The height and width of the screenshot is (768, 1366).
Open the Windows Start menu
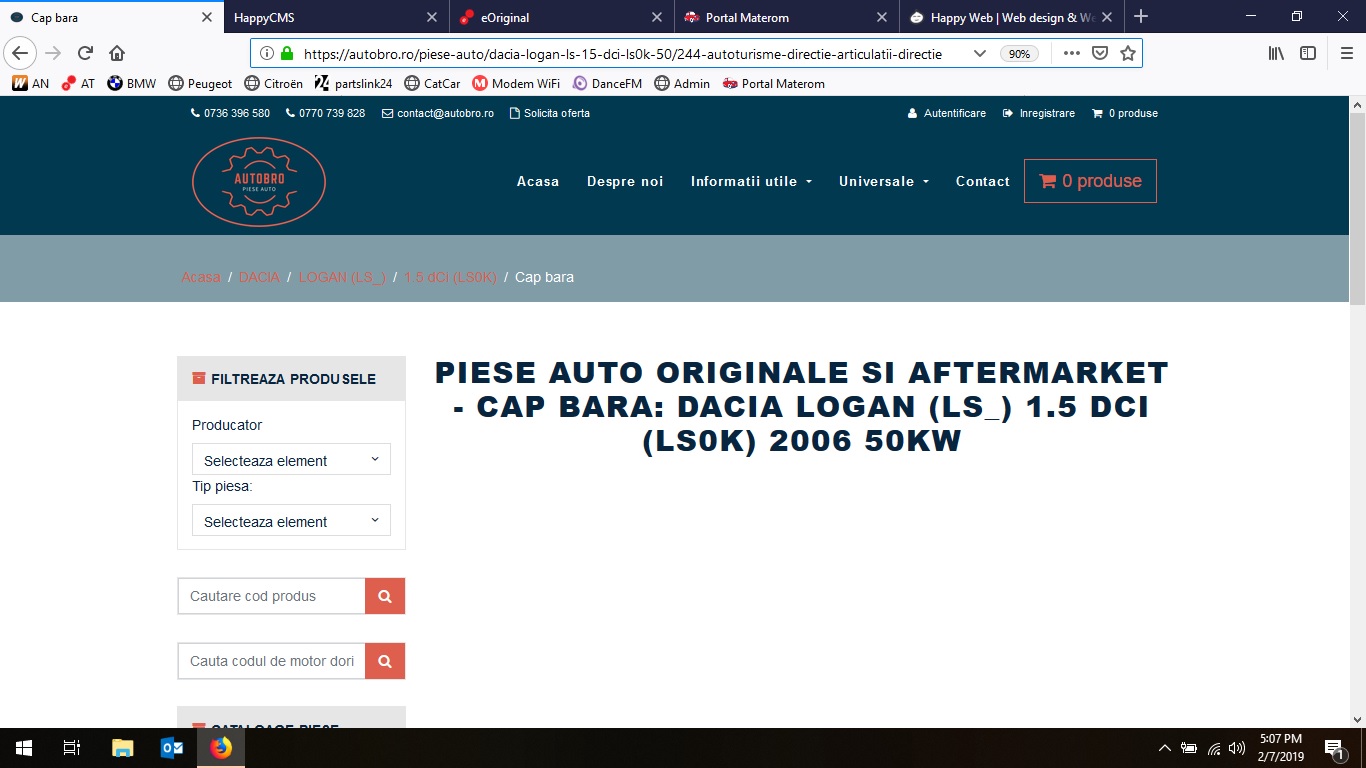pyautogui.click(x=24, y=748)
